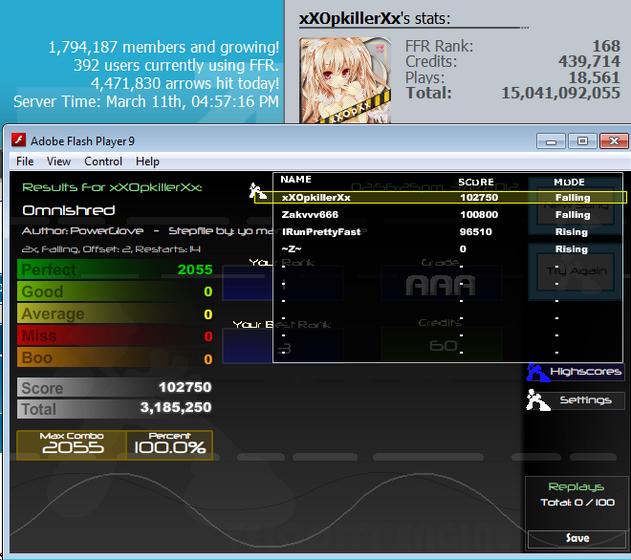Open the Help menu
The width and height of the screenshot is (631, 560).
click(x=147, y=161)
